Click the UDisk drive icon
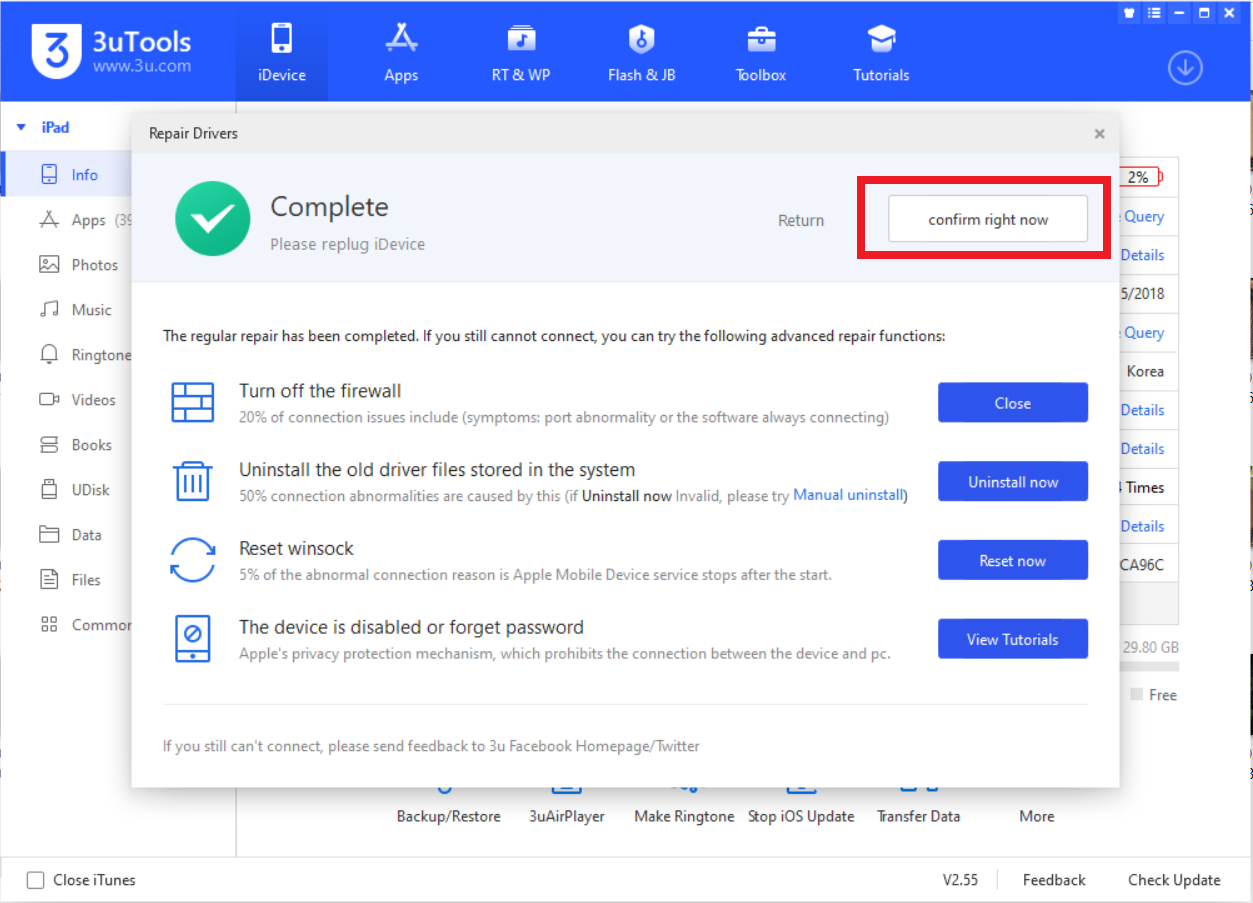1253x903 pixels. click(49, 490)
